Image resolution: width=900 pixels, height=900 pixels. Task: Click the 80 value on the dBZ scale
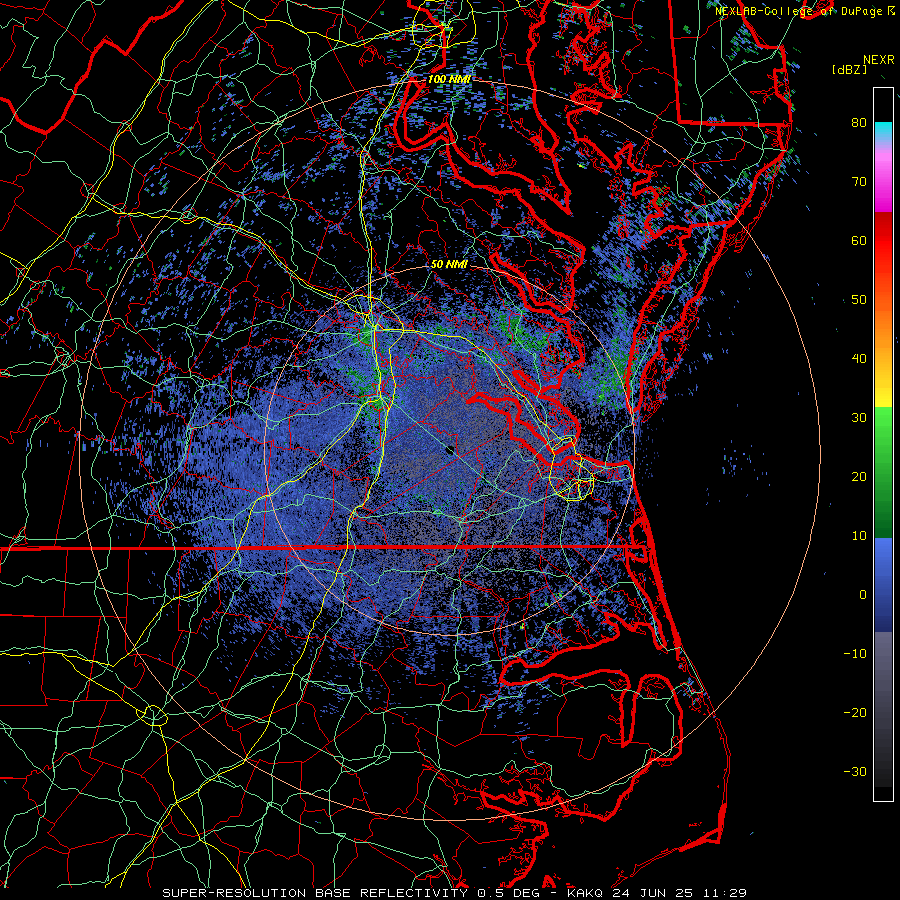coord(859,122)
